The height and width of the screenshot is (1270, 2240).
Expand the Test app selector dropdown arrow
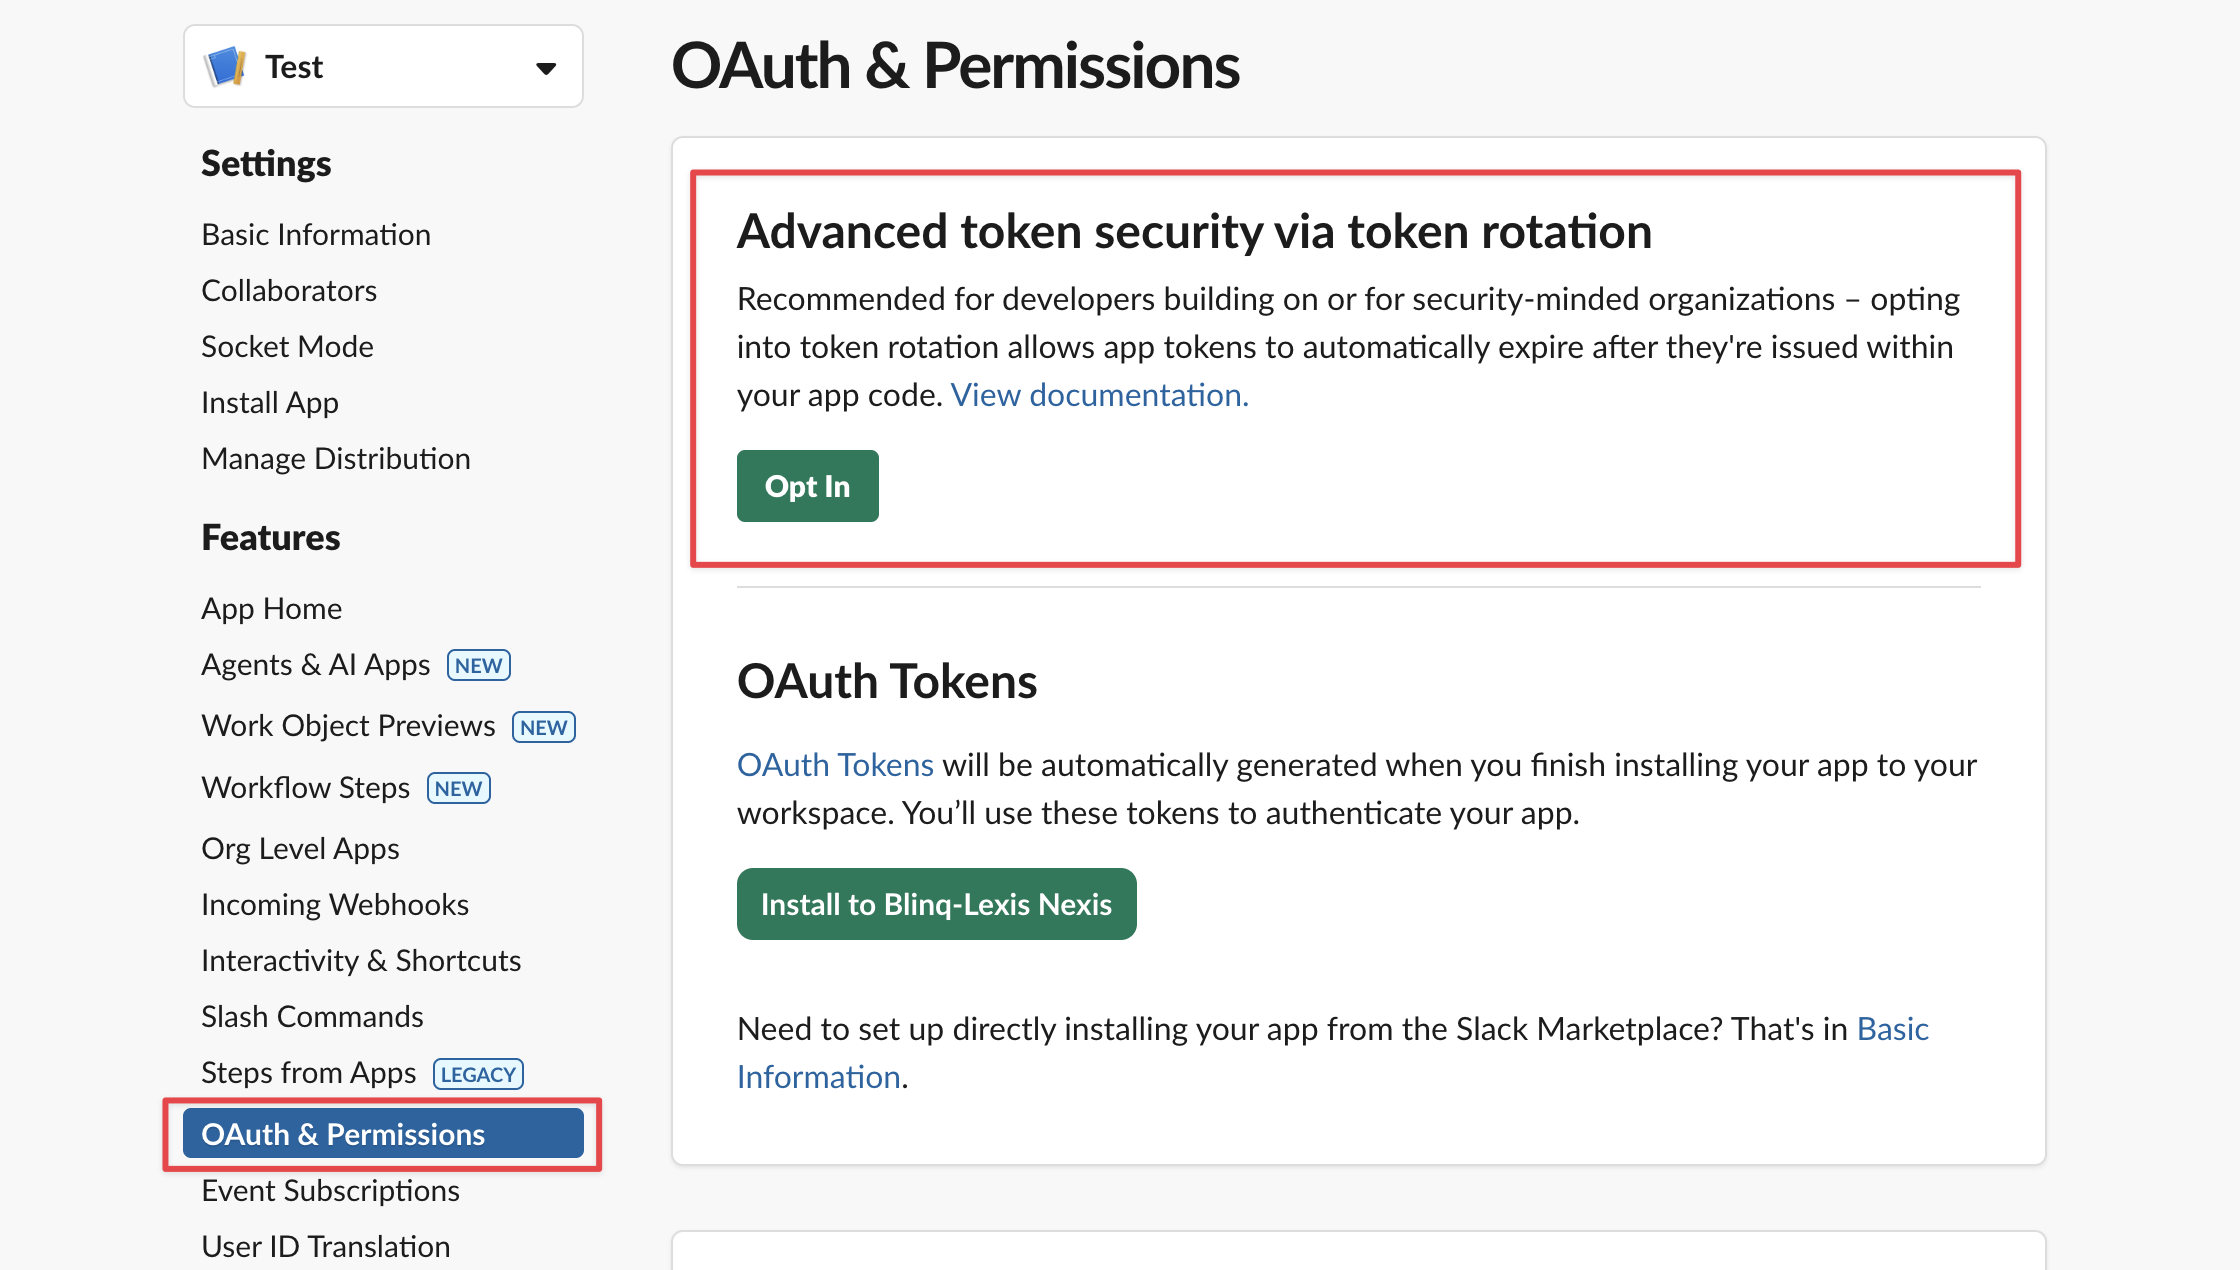coord(545,68)
